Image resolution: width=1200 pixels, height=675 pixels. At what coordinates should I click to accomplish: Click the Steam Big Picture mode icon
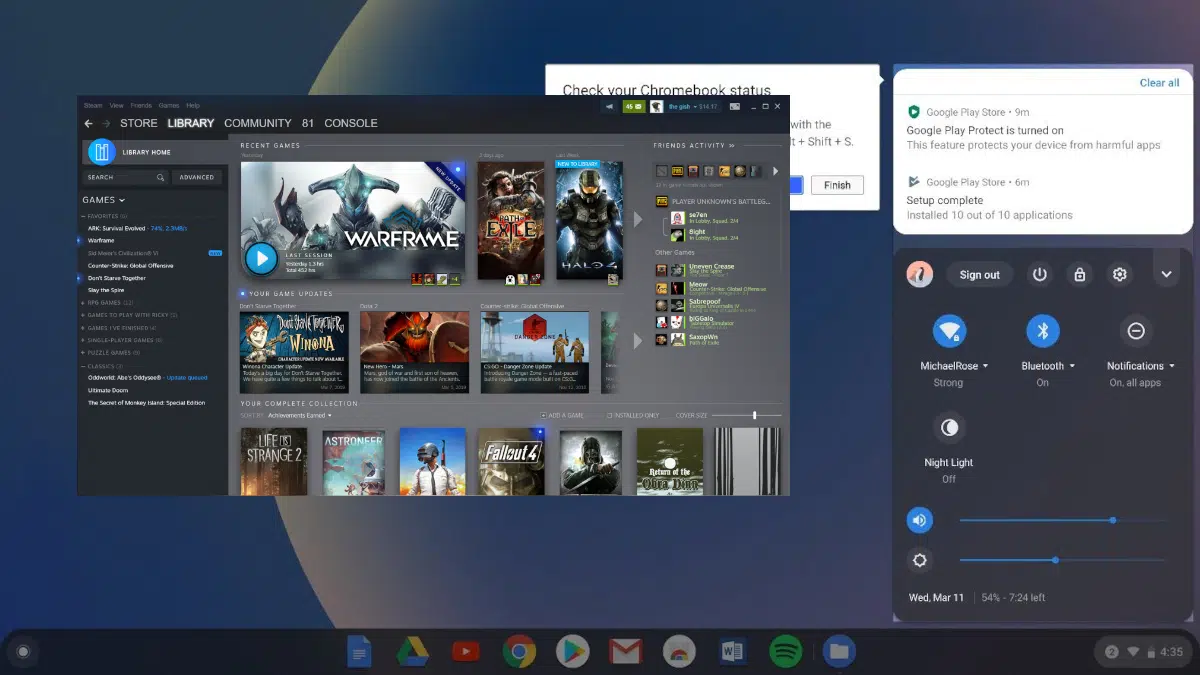click(x=735, y=106)
